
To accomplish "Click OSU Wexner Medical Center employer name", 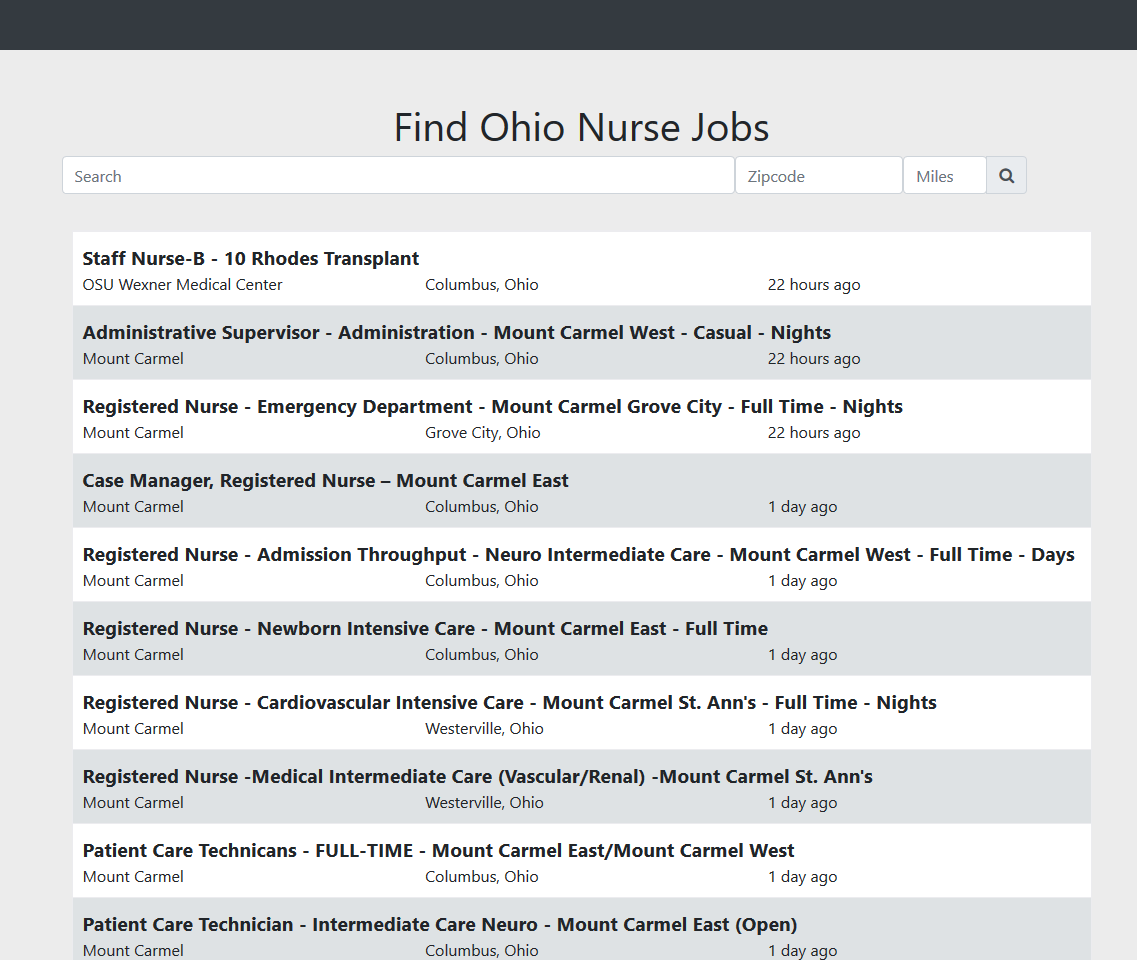I will 183,285.
